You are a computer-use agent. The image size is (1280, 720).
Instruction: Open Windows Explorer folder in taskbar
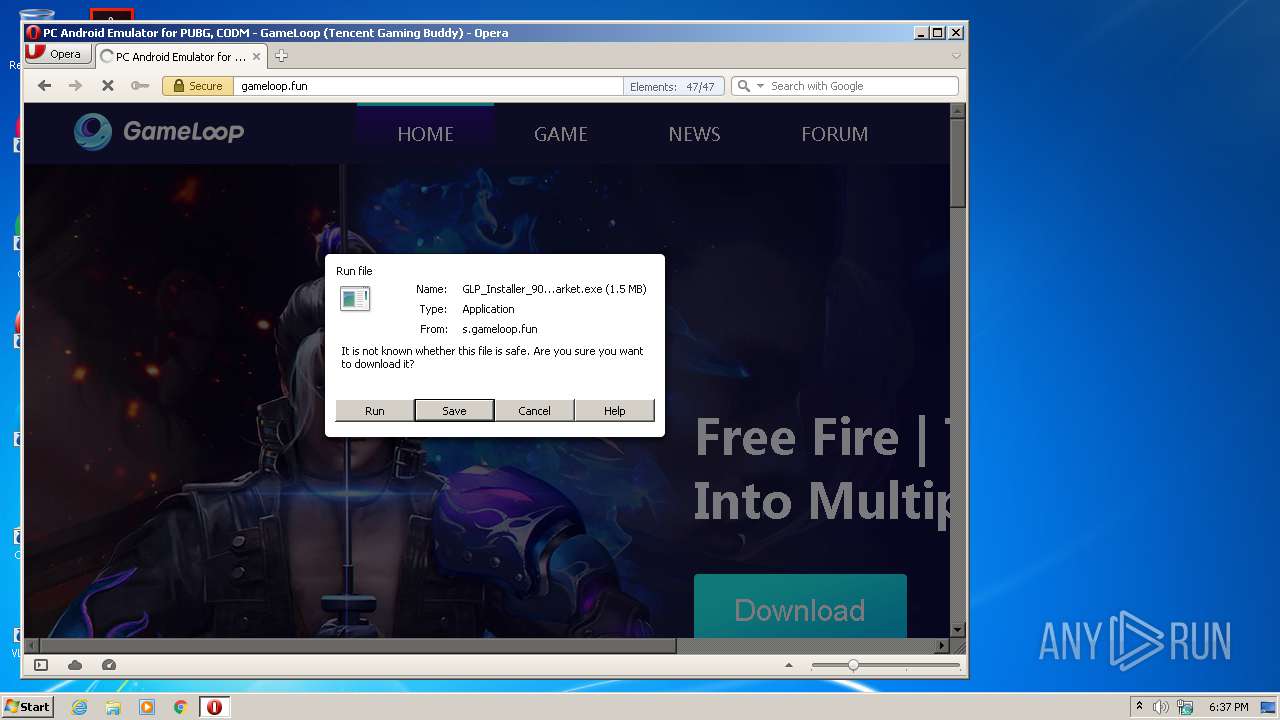pyautogui.click(x=113, y=707)
